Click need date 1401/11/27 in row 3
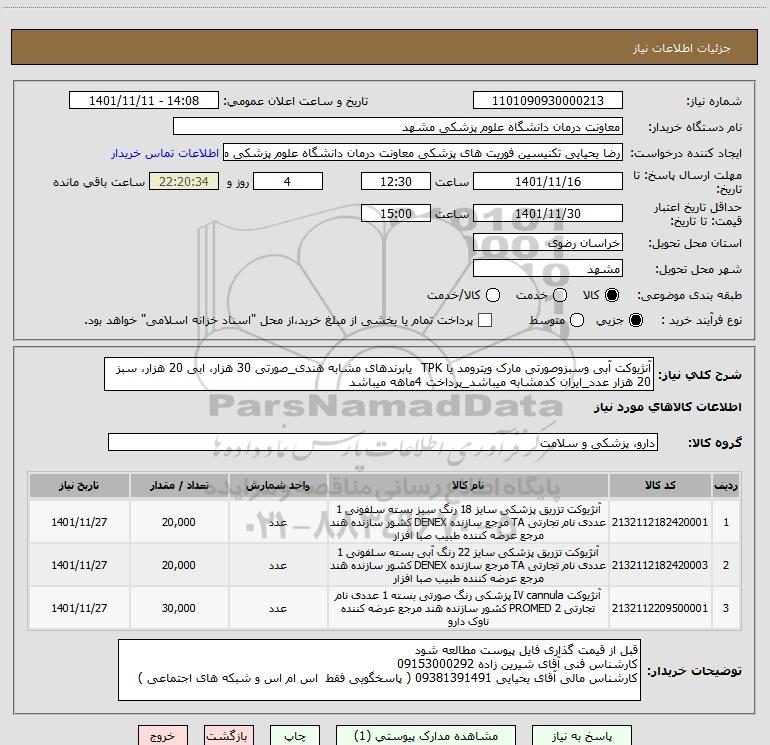The height and width of the screenshot is (745, 770). [79, 608]
